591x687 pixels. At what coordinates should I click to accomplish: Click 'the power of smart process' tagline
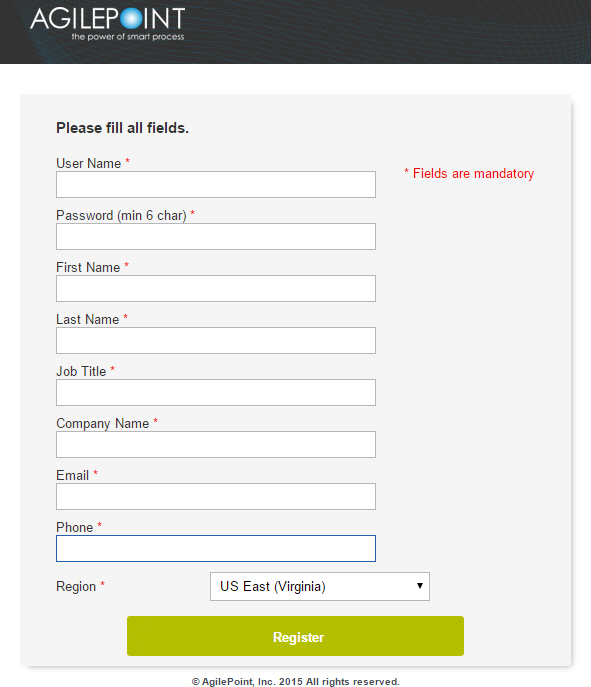128,37
